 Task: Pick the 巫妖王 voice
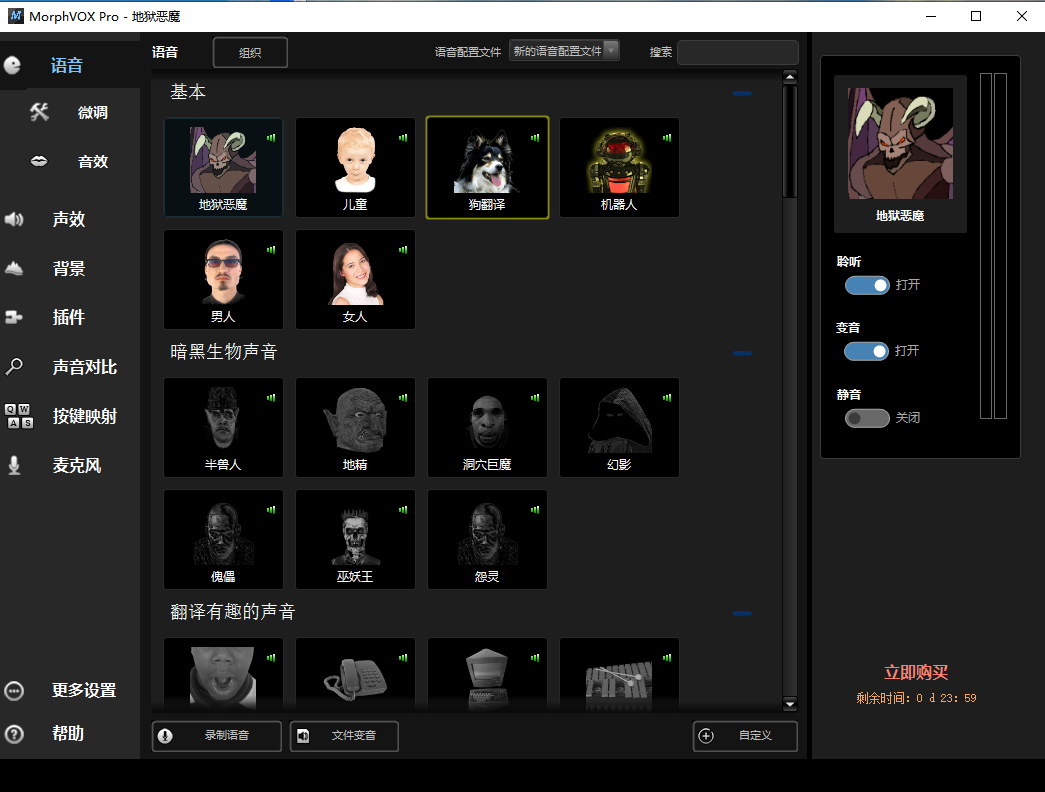coord(355,539)
